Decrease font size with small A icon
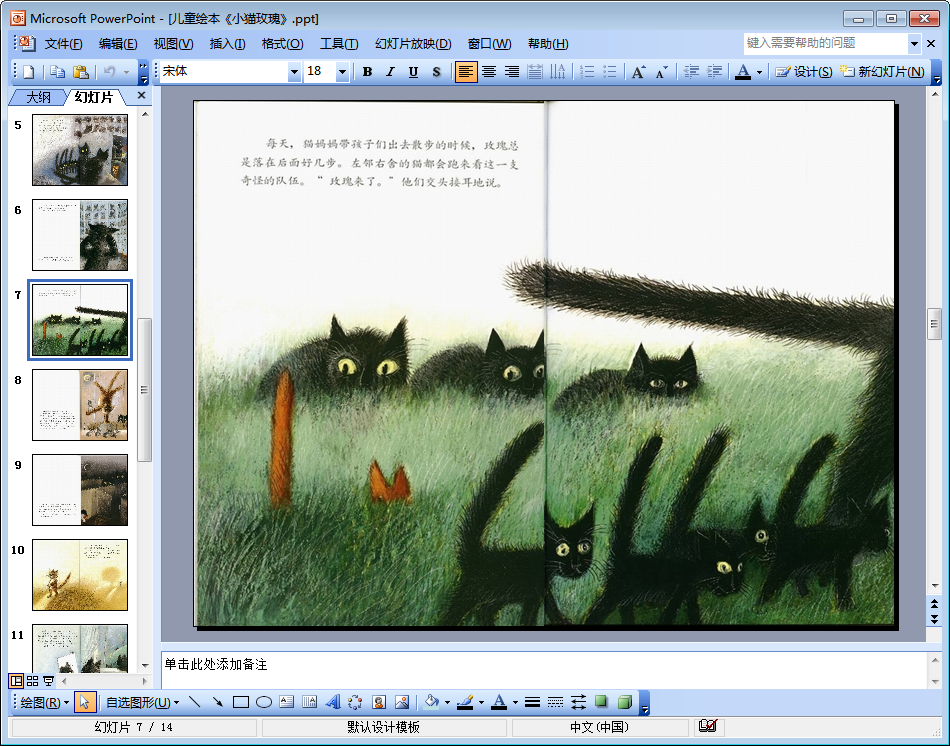The image size is (950, 746). [x=662, y=72]
